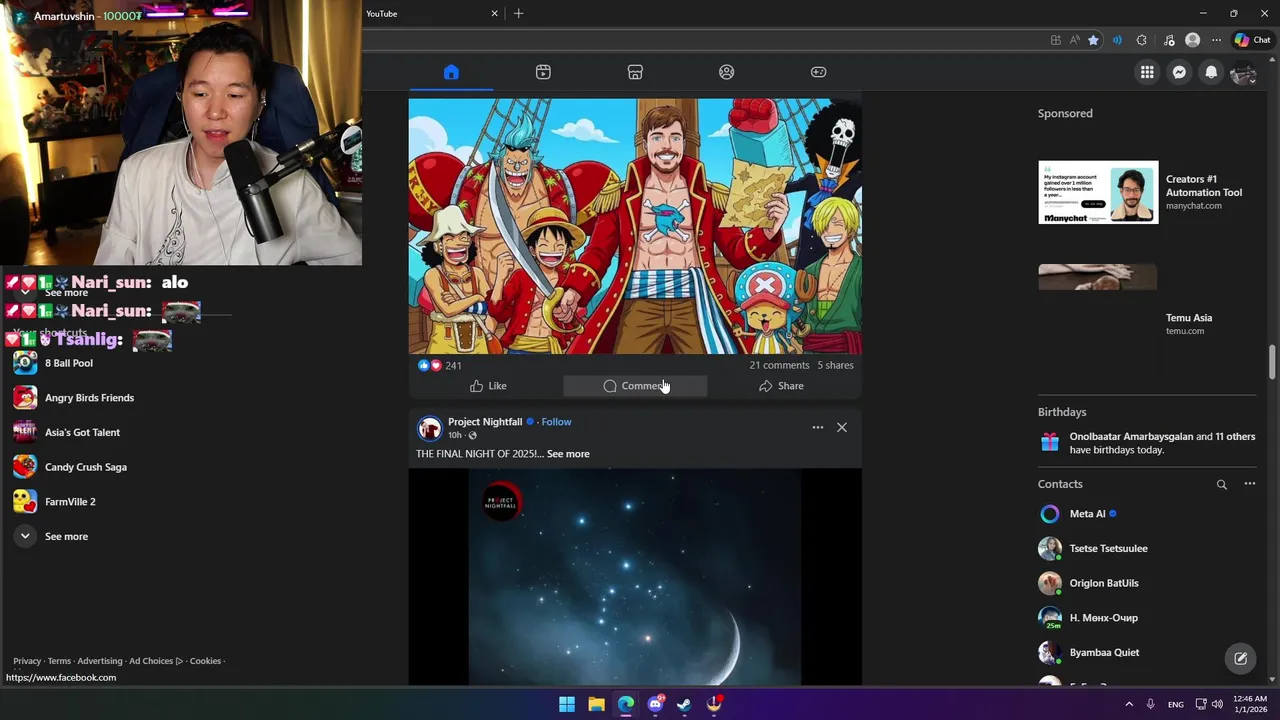Open the Privacy footer link

pyautogui.click(x=27, y=661)
